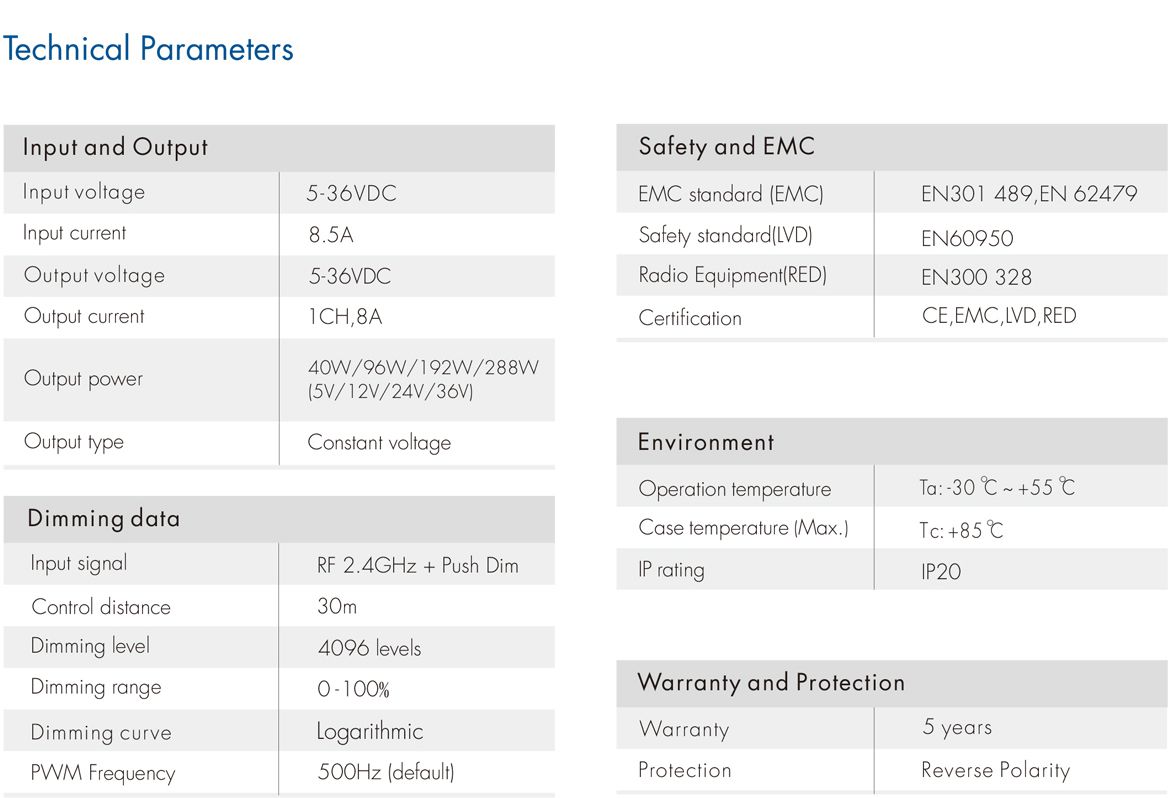This screenshot has height=798, width=1170.
Task: Select the Dimming data section header
Action: 279,519
